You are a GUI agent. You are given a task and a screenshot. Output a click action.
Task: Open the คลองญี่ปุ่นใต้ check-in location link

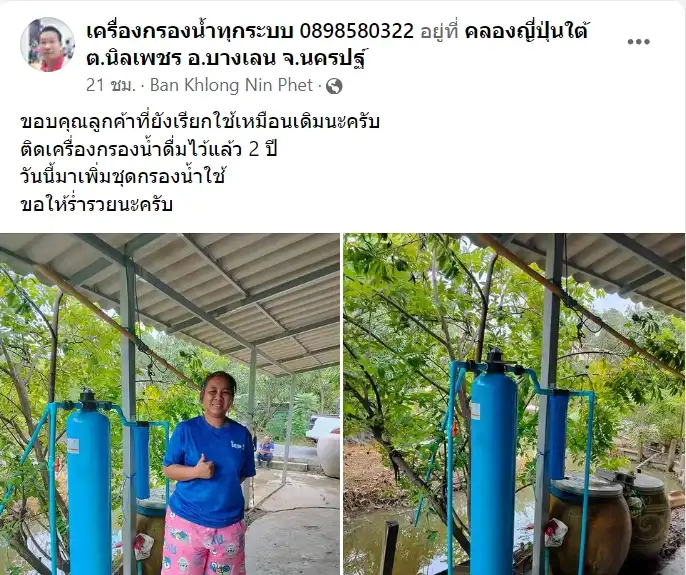click(526, 31)
